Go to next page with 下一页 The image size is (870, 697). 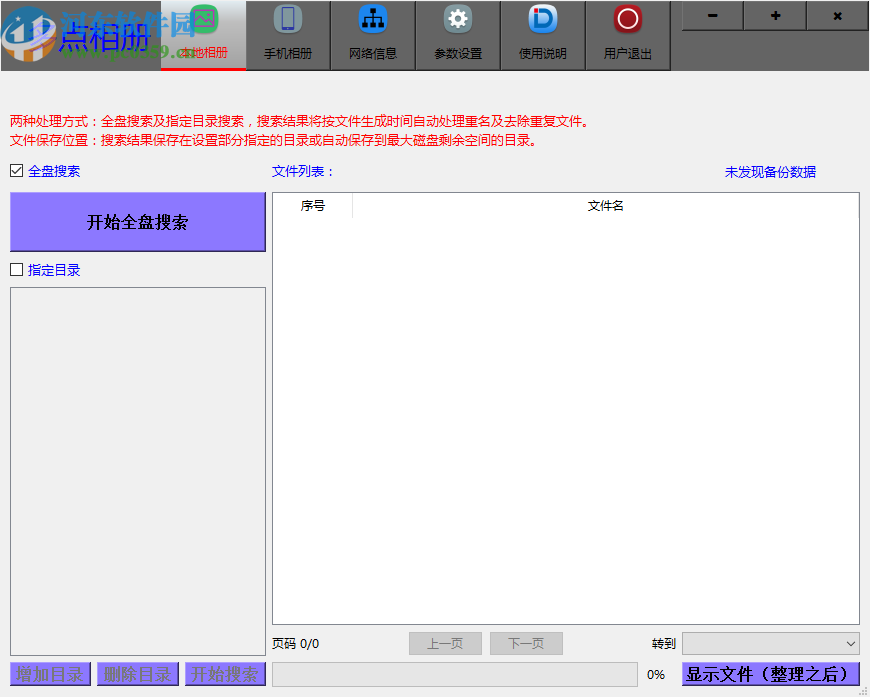(x=526, y=644)
